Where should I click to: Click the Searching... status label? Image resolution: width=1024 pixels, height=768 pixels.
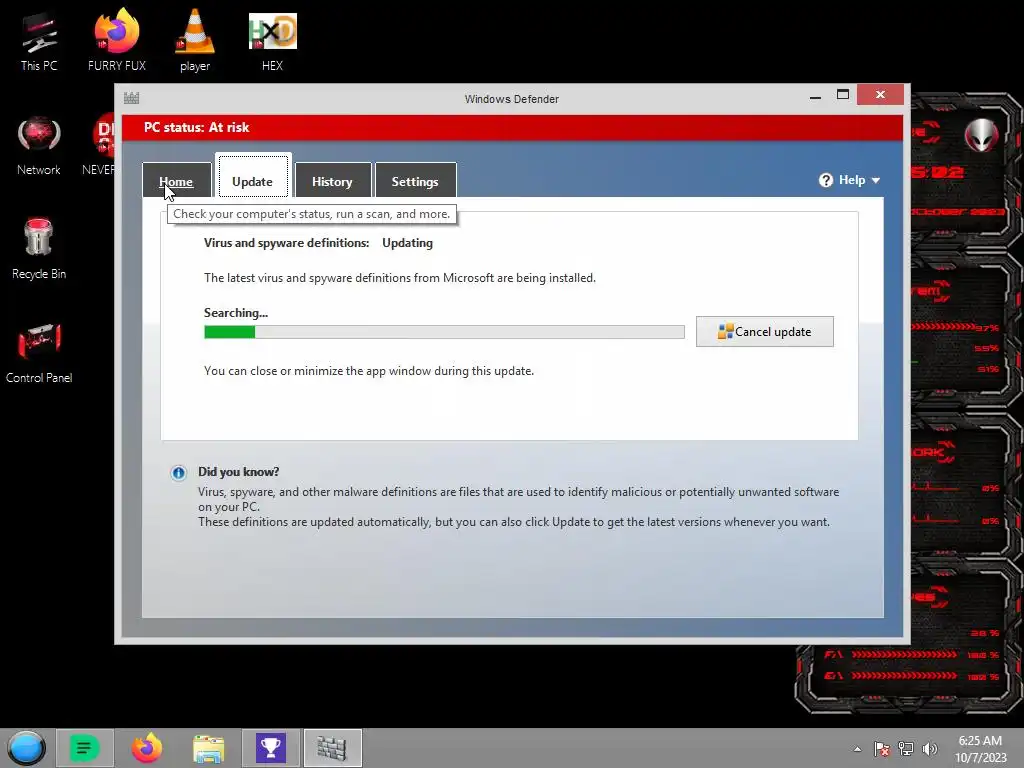236,313
